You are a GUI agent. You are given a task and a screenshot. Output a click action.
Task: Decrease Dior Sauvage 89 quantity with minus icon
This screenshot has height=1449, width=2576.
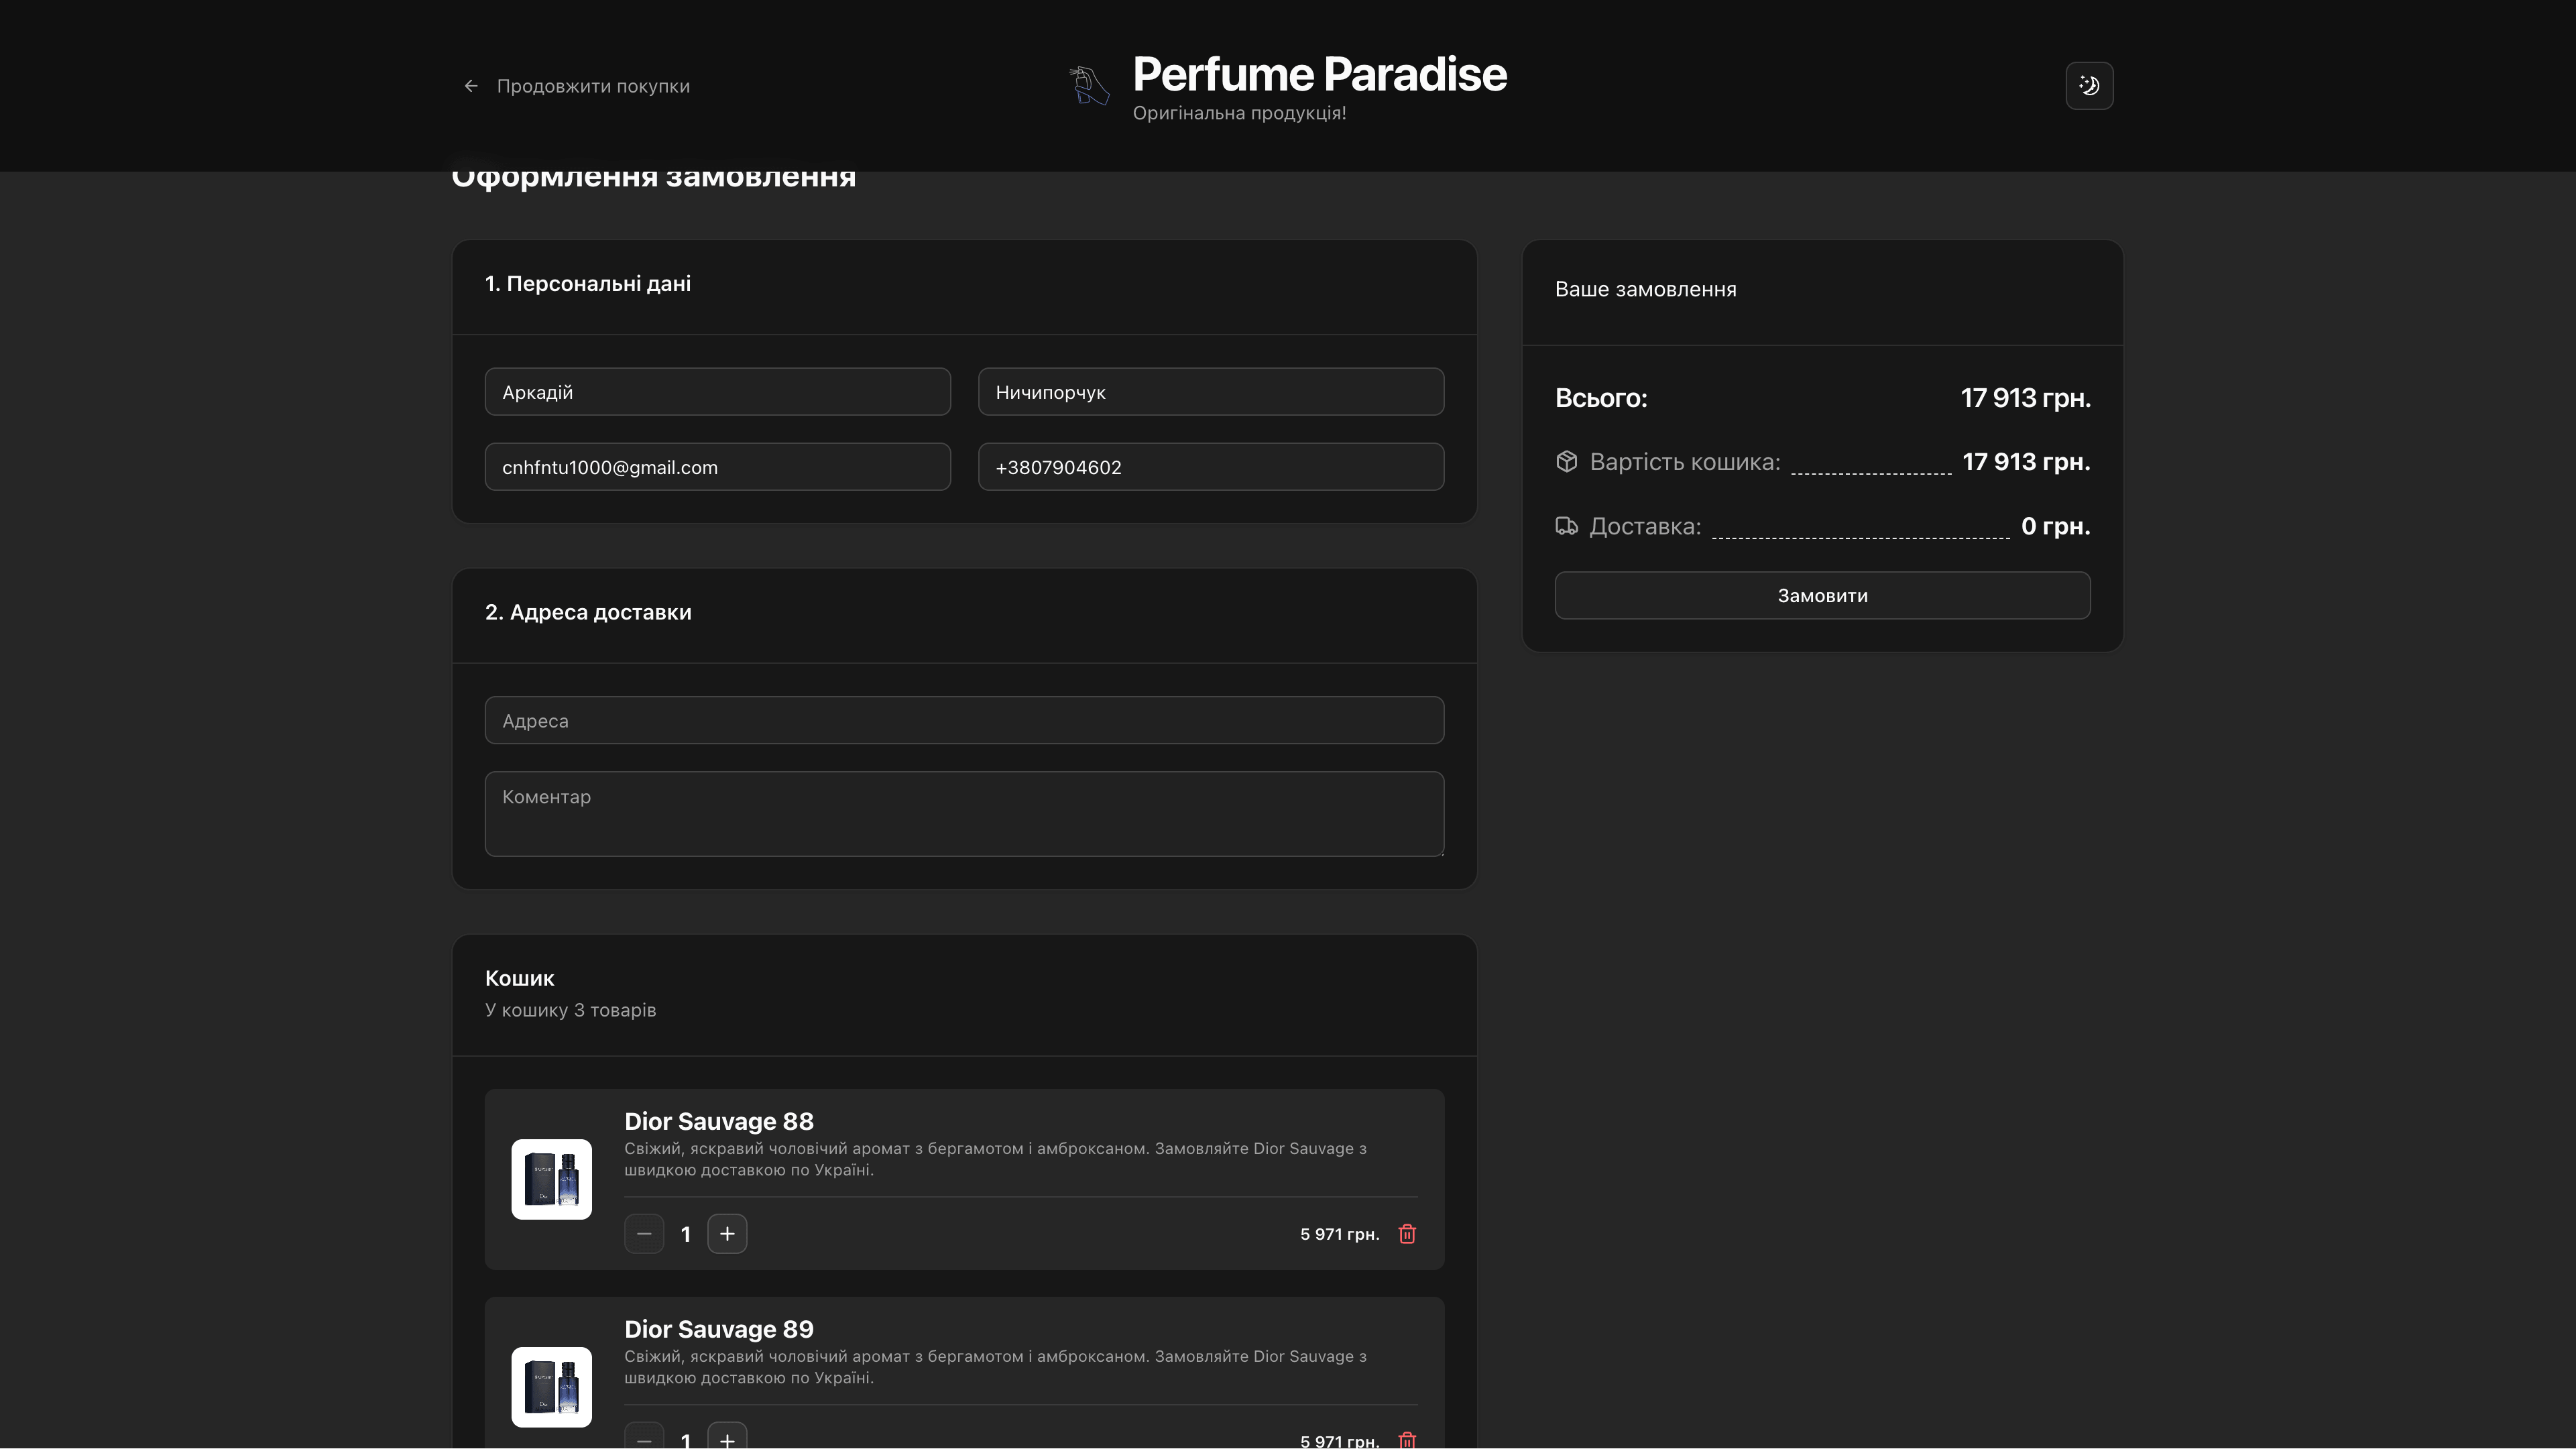(644, 1440)
